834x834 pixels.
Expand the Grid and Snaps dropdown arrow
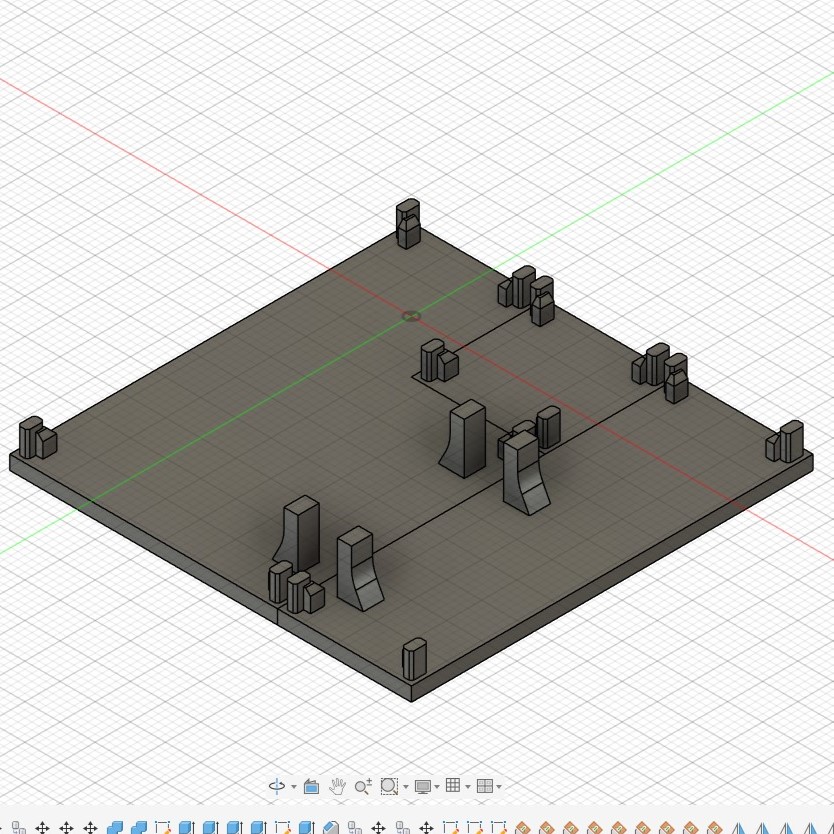(468, 787)
